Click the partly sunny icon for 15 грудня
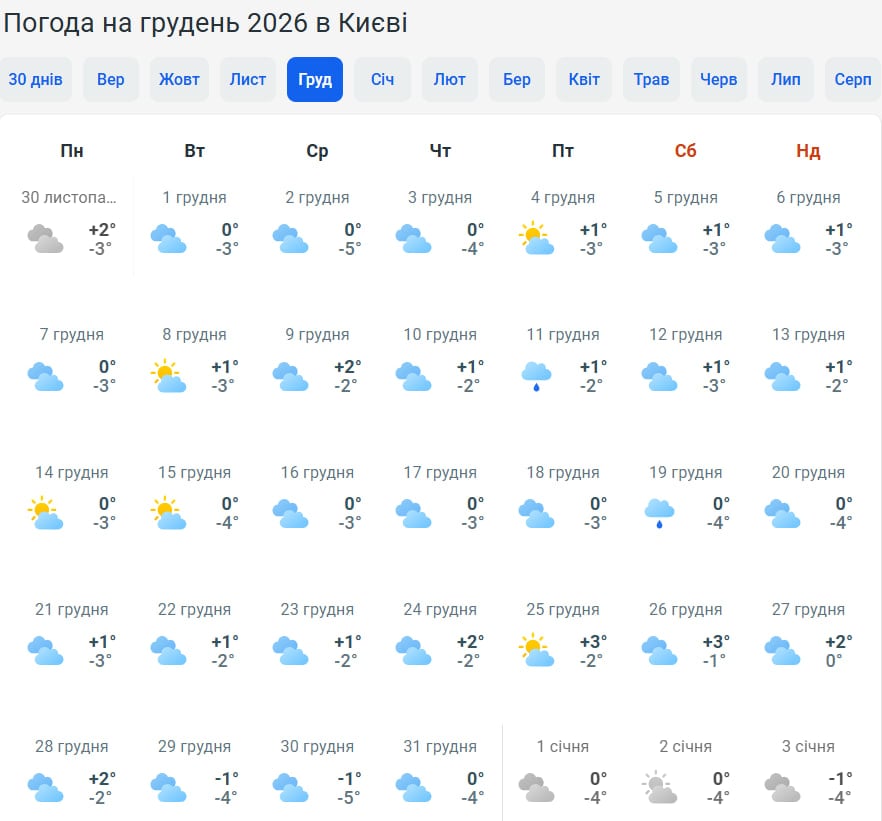882x821 pixels. coord(168,513)
